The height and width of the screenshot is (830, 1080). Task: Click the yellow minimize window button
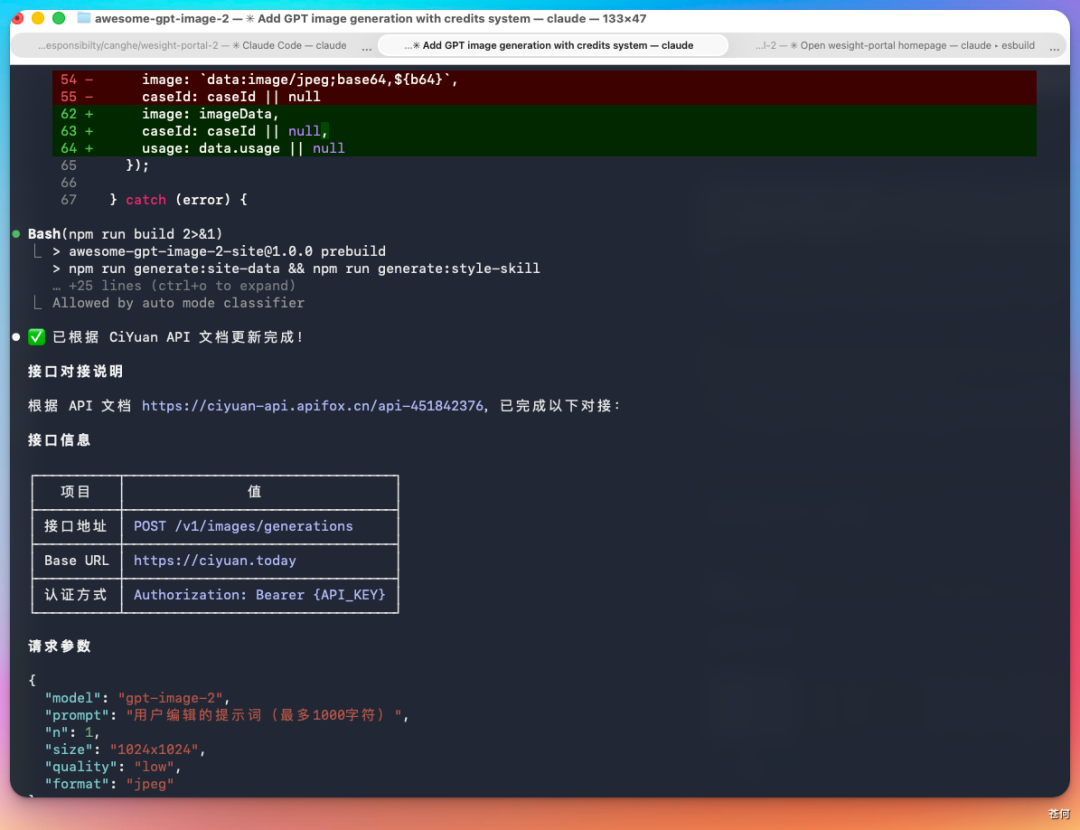pyautogui.click(x=39, y=18)
